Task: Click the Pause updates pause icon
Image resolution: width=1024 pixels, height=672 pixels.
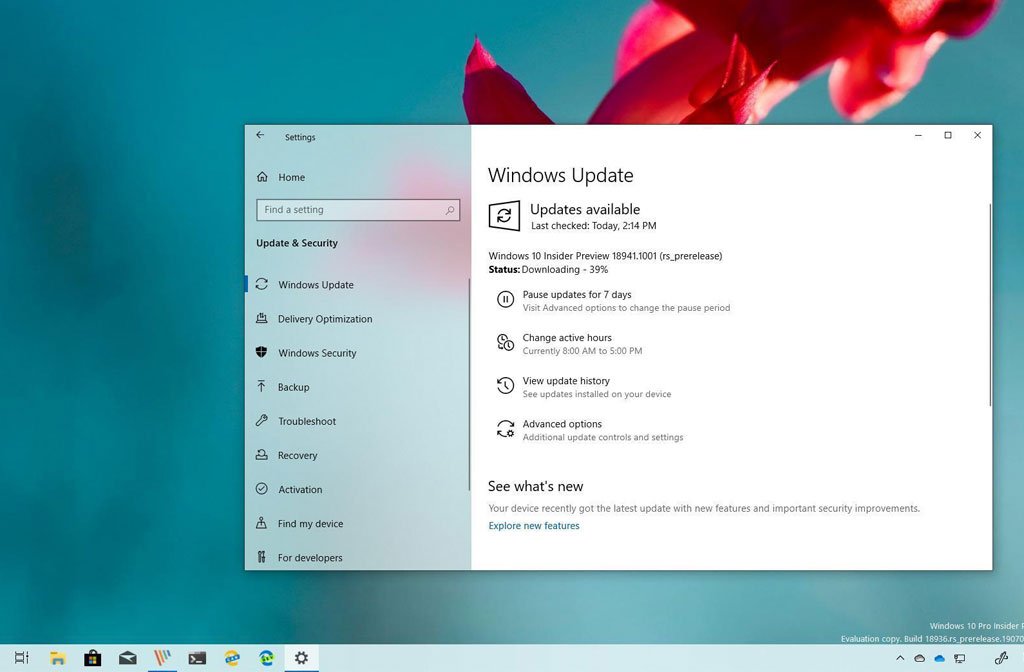Action: click(505, 300)
